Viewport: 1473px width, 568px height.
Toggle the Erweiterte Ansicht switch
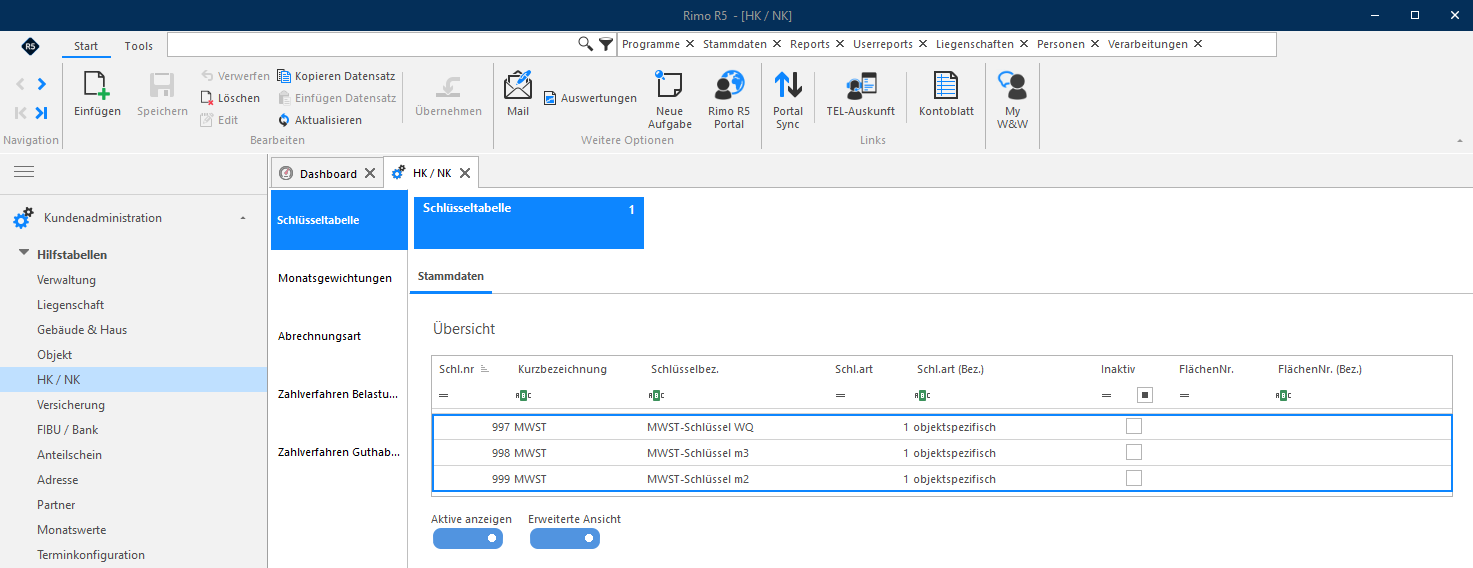click(x=564, y=538)
